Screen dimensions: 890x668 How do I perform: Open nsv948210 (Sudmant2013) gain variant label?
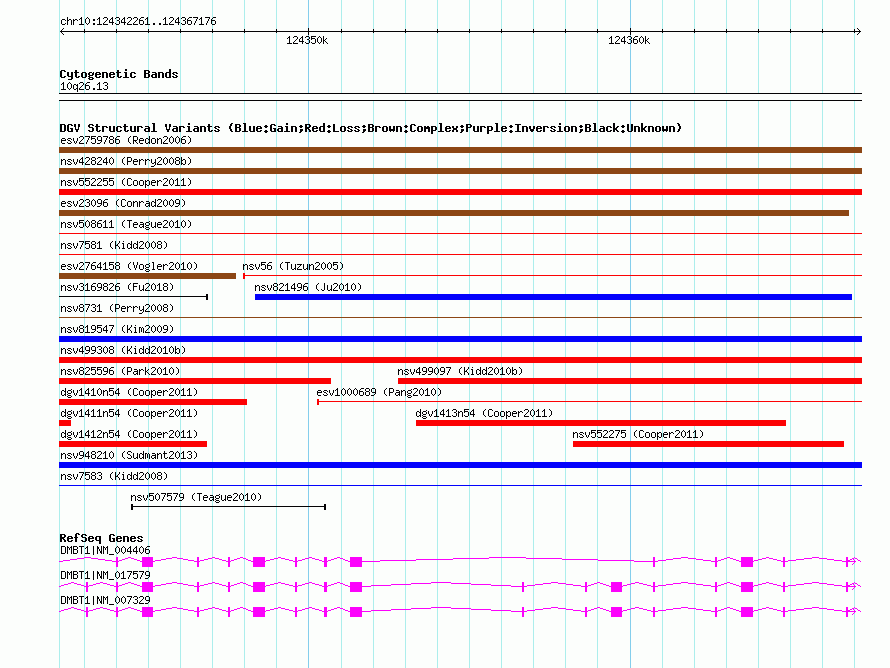[129, 455]
